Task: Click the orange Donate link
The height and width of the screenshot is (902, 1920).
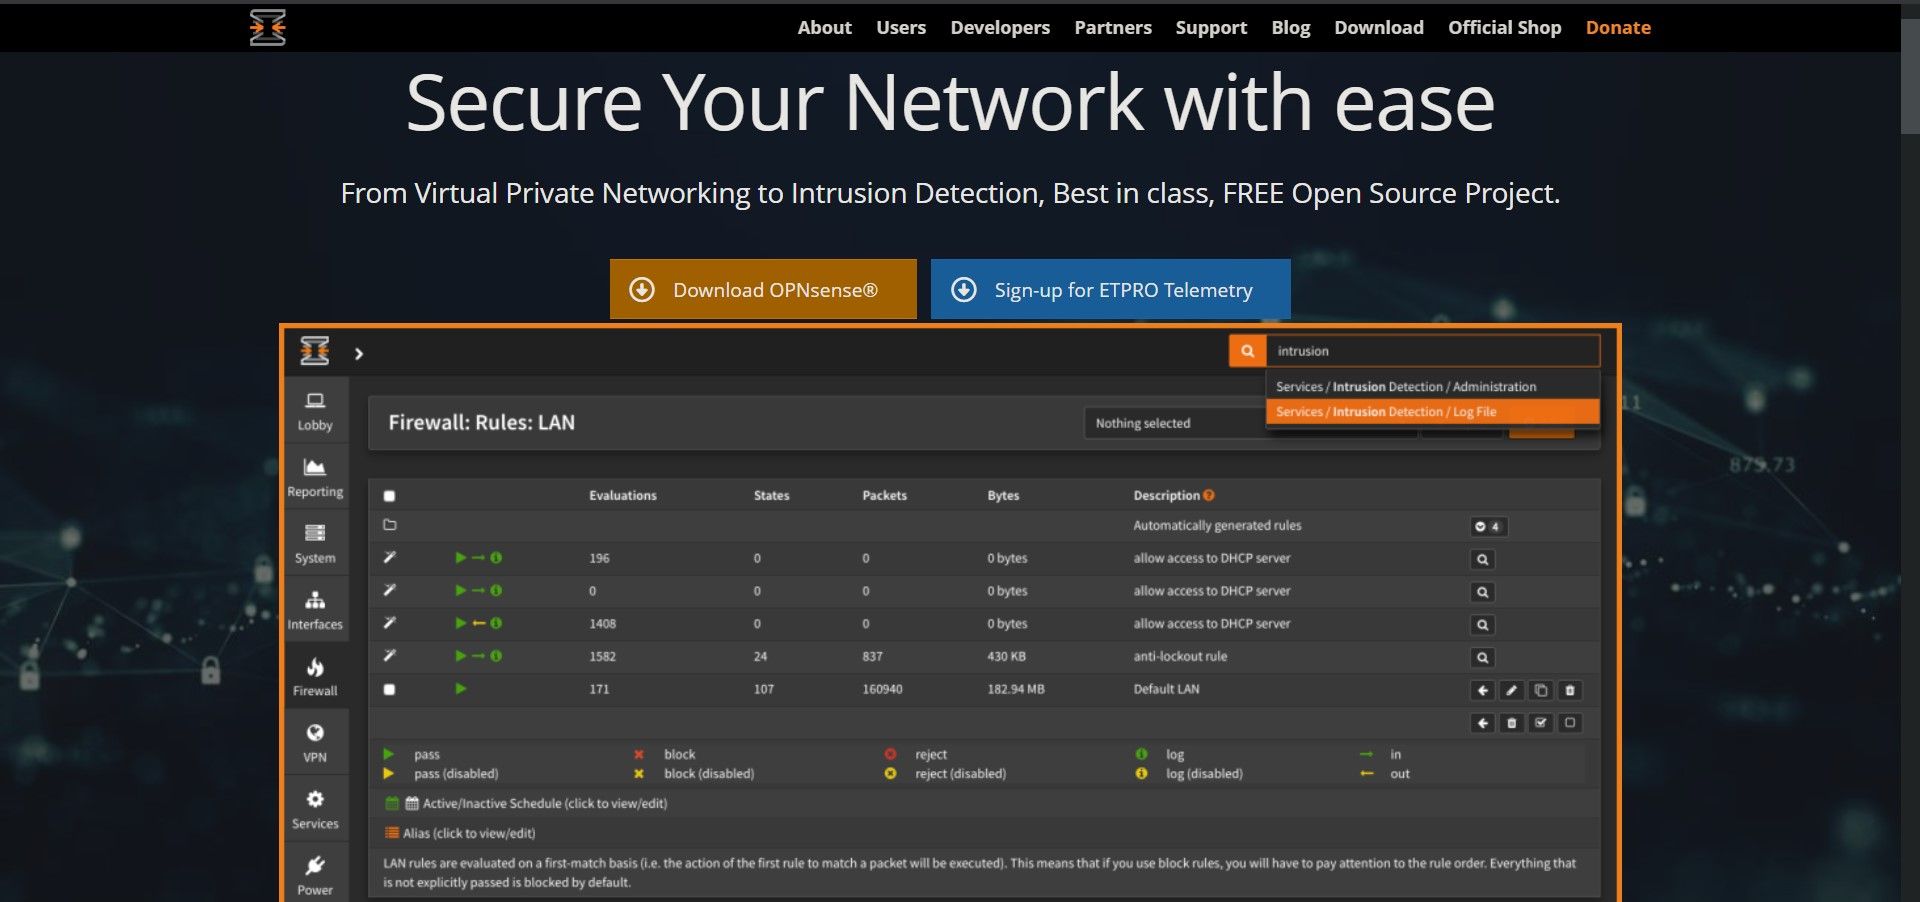Action: click(x=1618, y=28)
